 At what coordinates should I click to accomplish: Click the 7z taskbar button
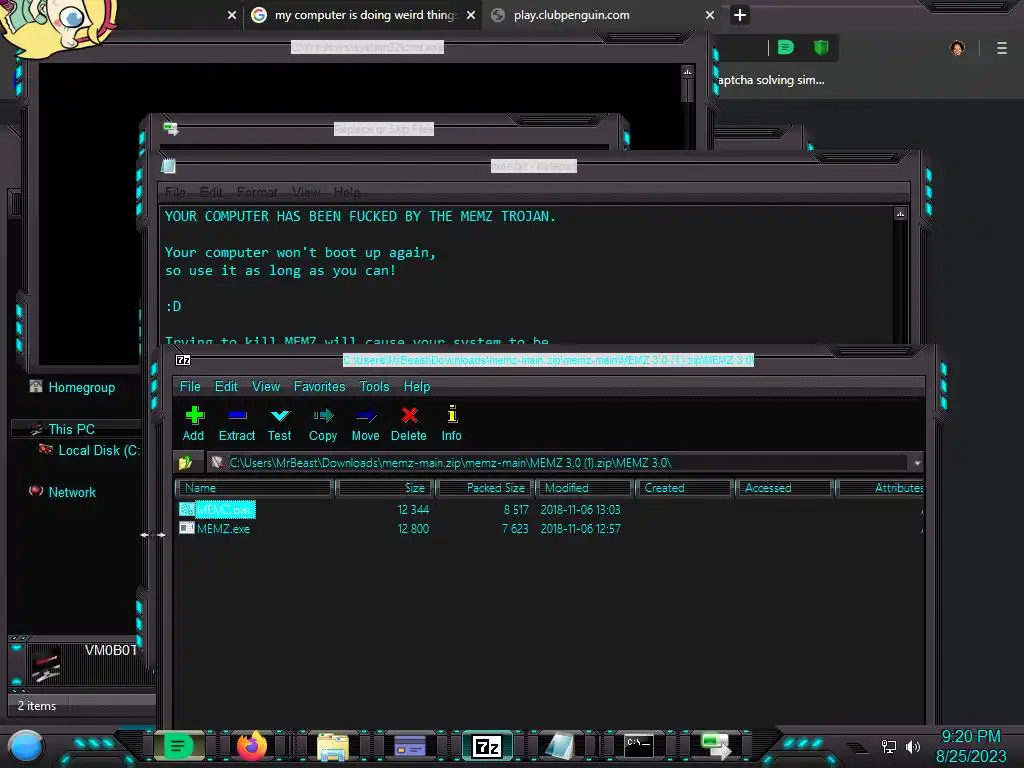[487, 746]
